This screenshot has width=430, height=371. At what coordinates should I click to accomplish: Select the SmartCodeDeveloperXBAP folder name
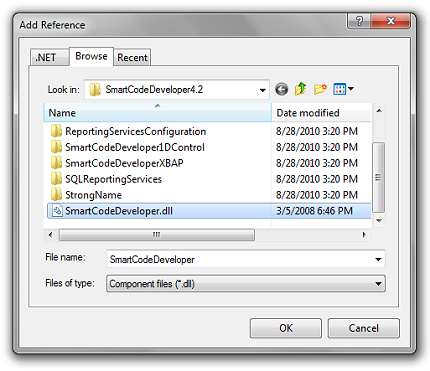point(124,163)
